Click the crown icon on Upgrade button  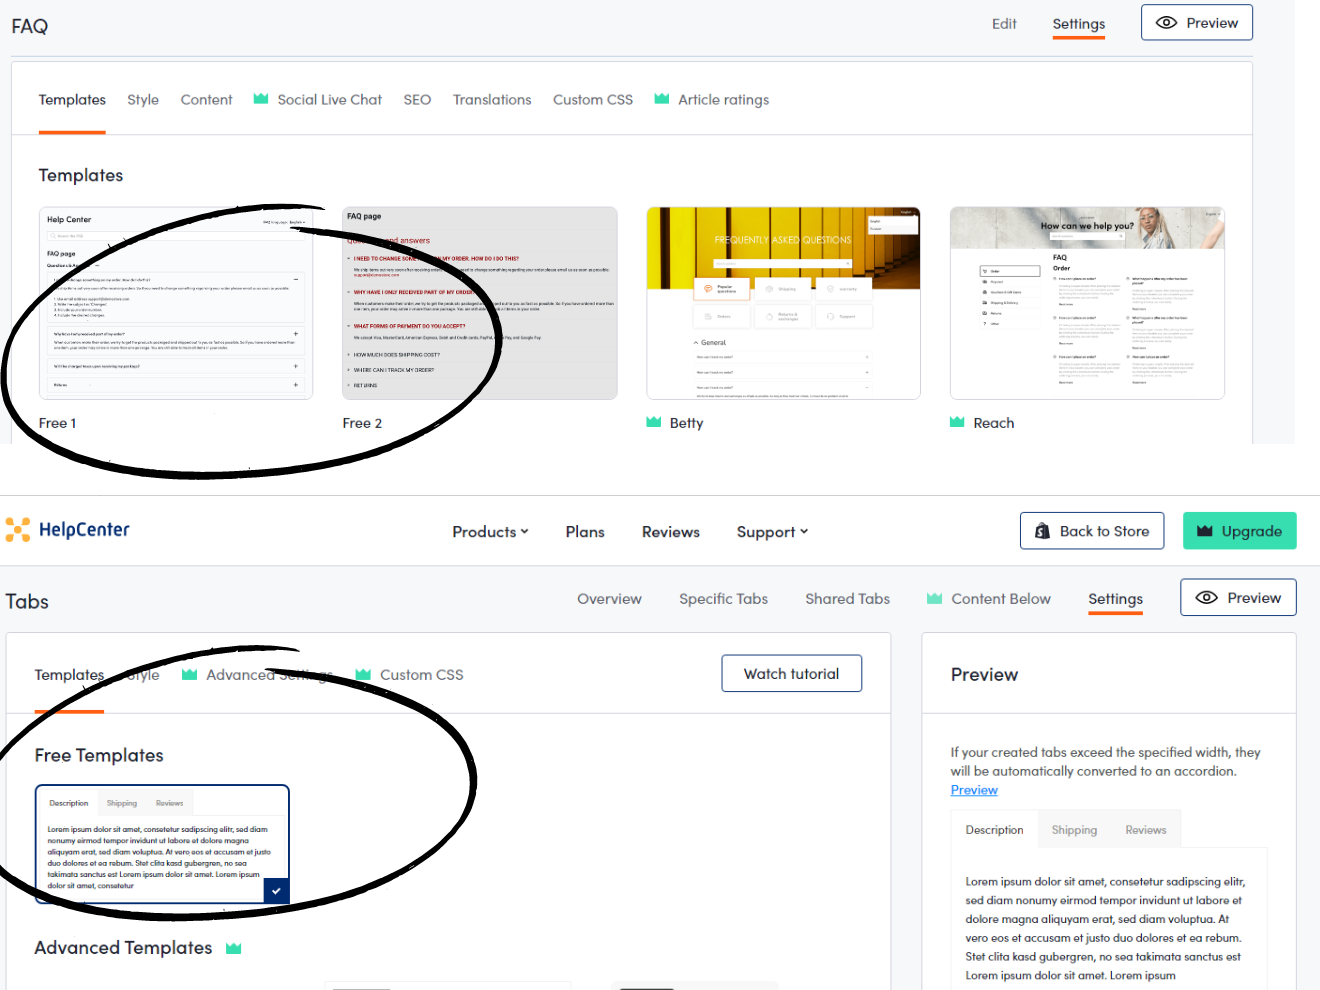point(1205,531)
